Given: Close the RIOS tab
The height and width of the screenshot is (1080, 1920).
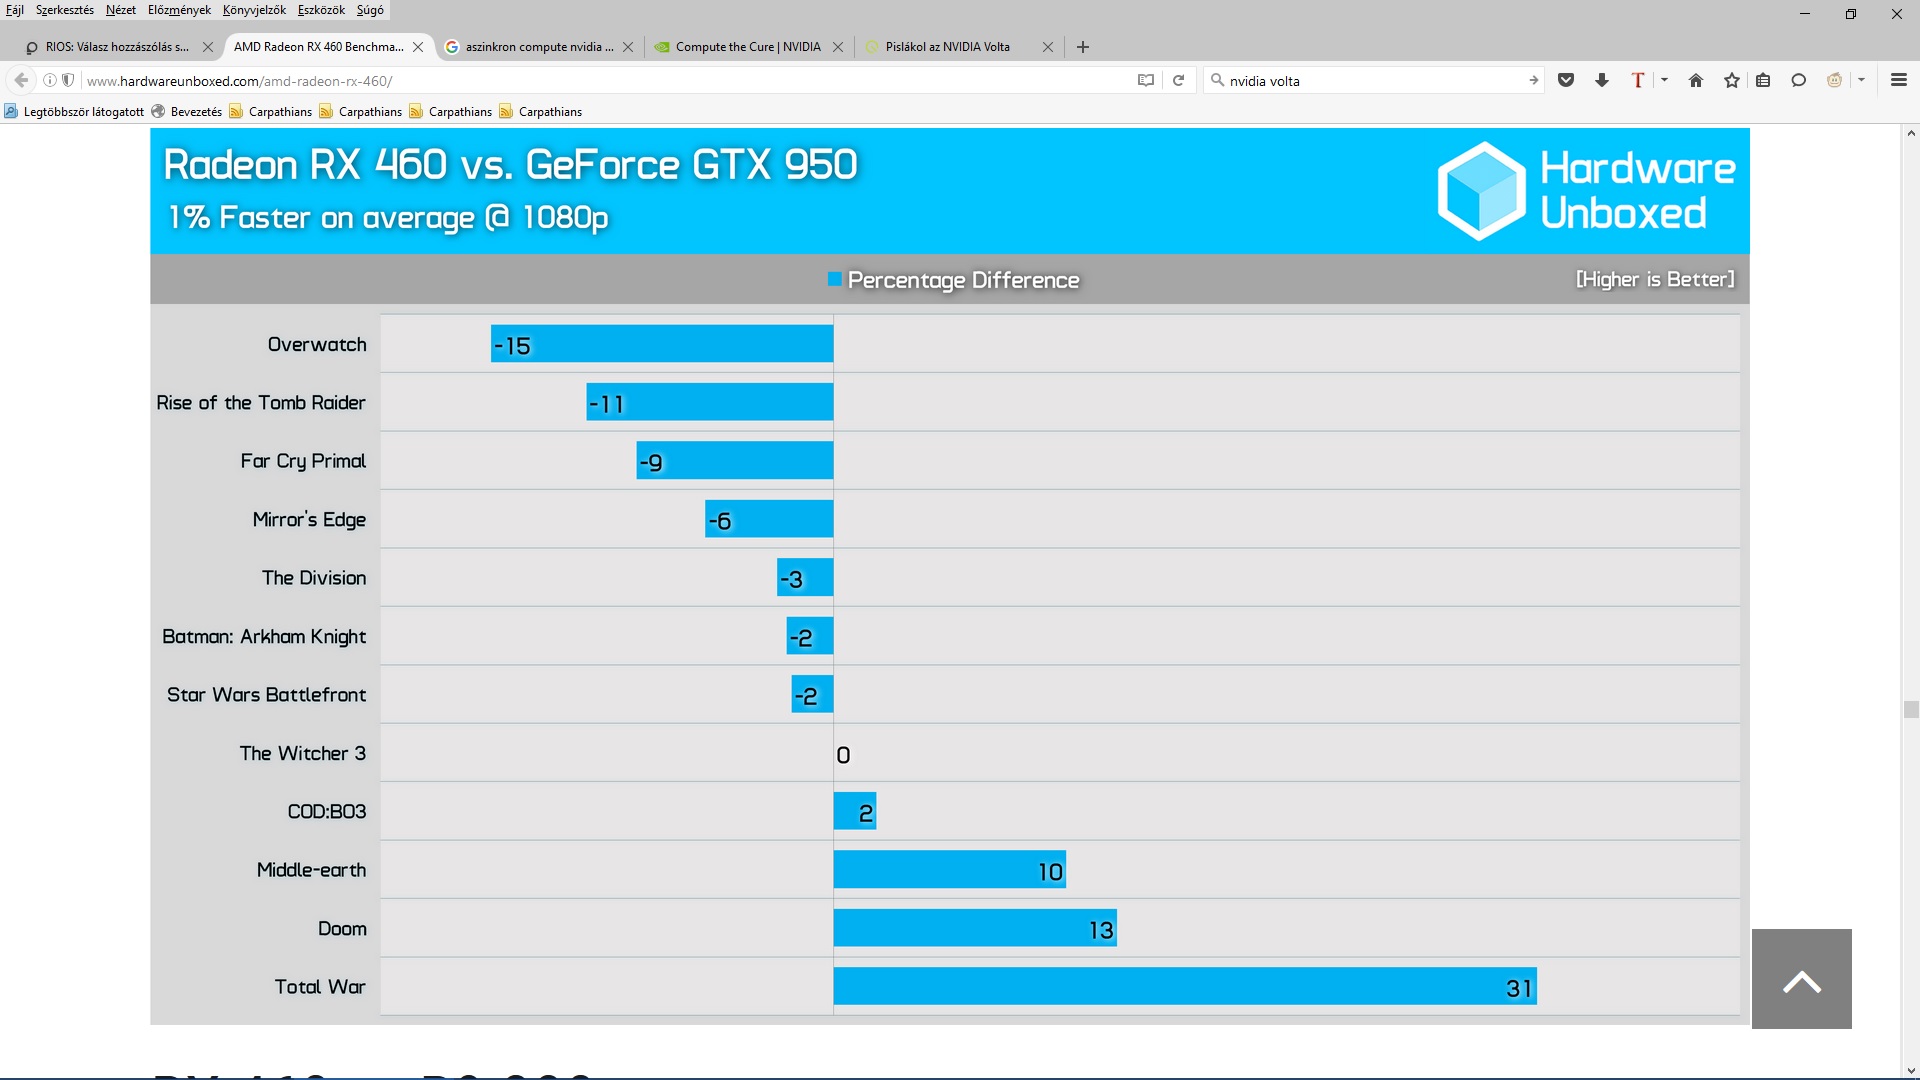Looking at the screenshot, I should click(x=208, y=47).
